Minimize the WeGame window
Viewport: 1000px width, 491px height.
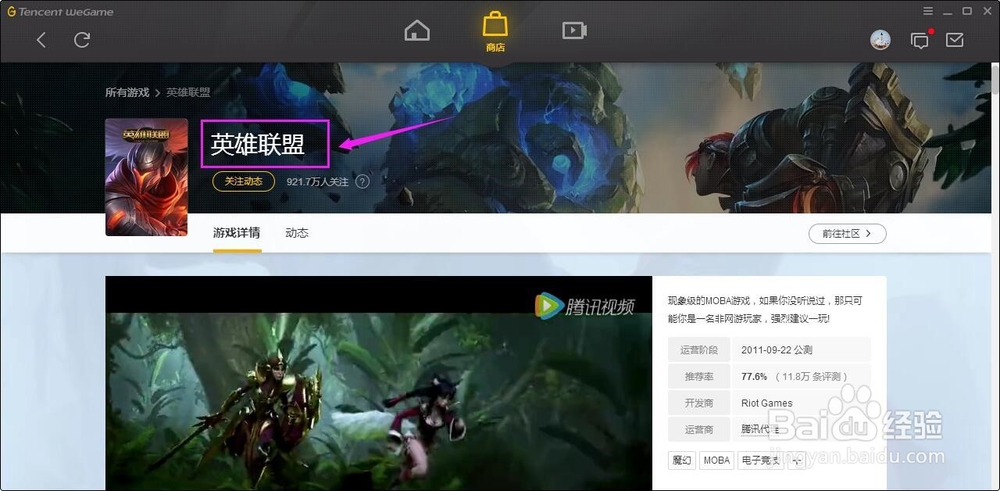[x=948, y=11]
